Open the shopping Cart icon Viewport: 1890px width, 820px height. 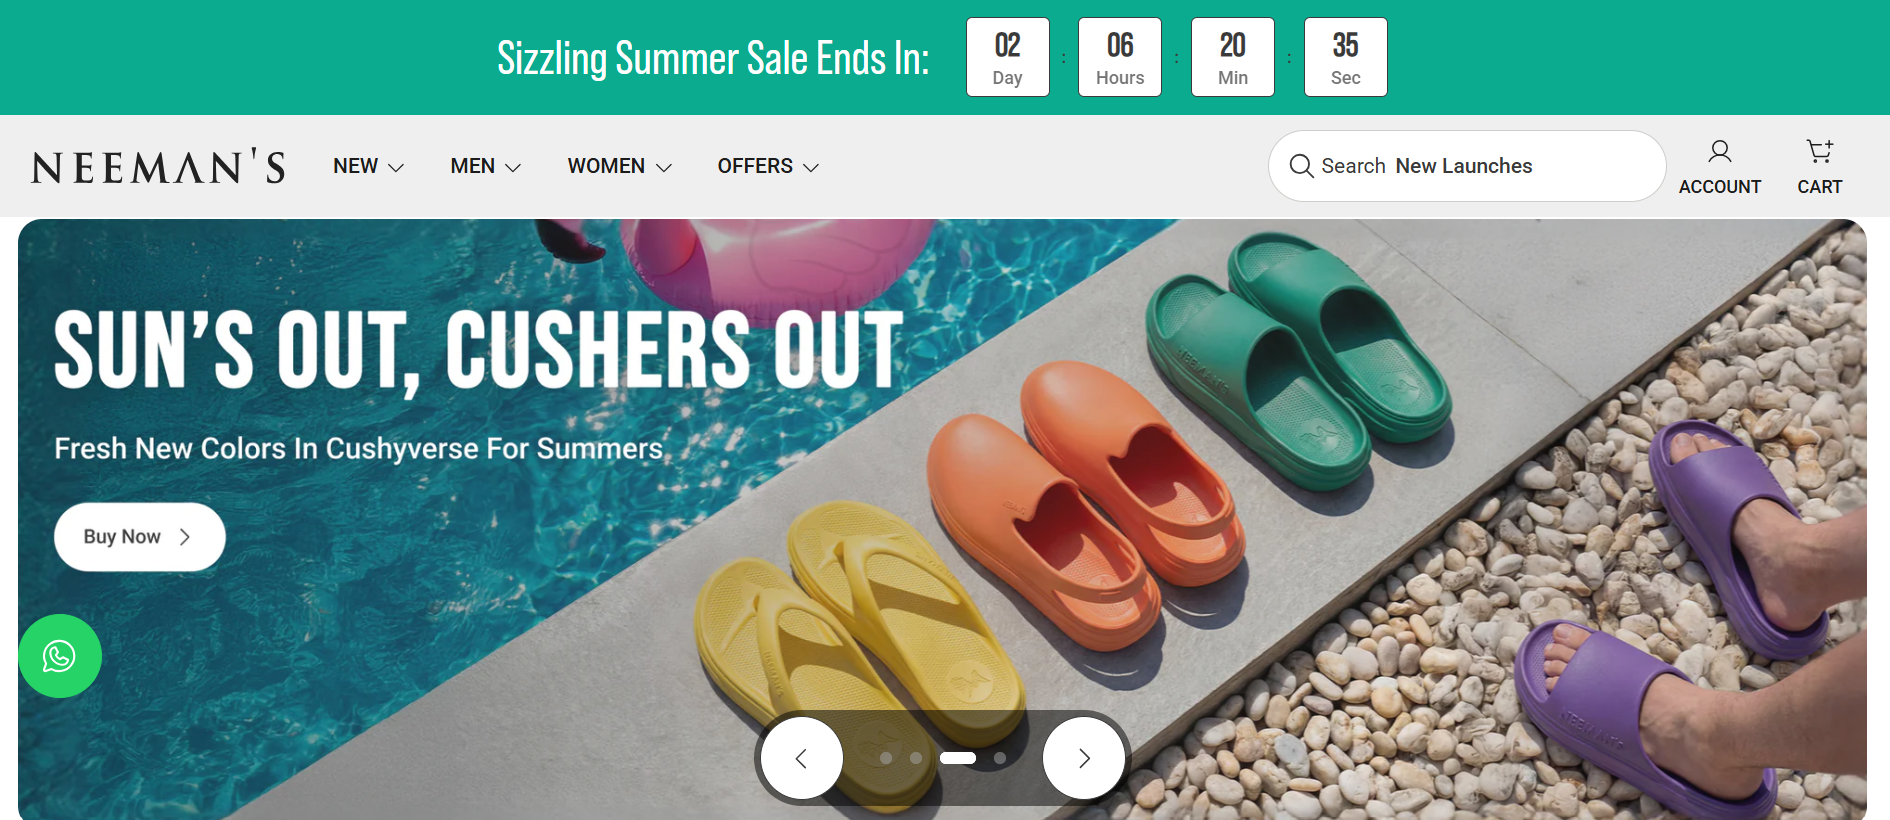(x=1819, y=151)
